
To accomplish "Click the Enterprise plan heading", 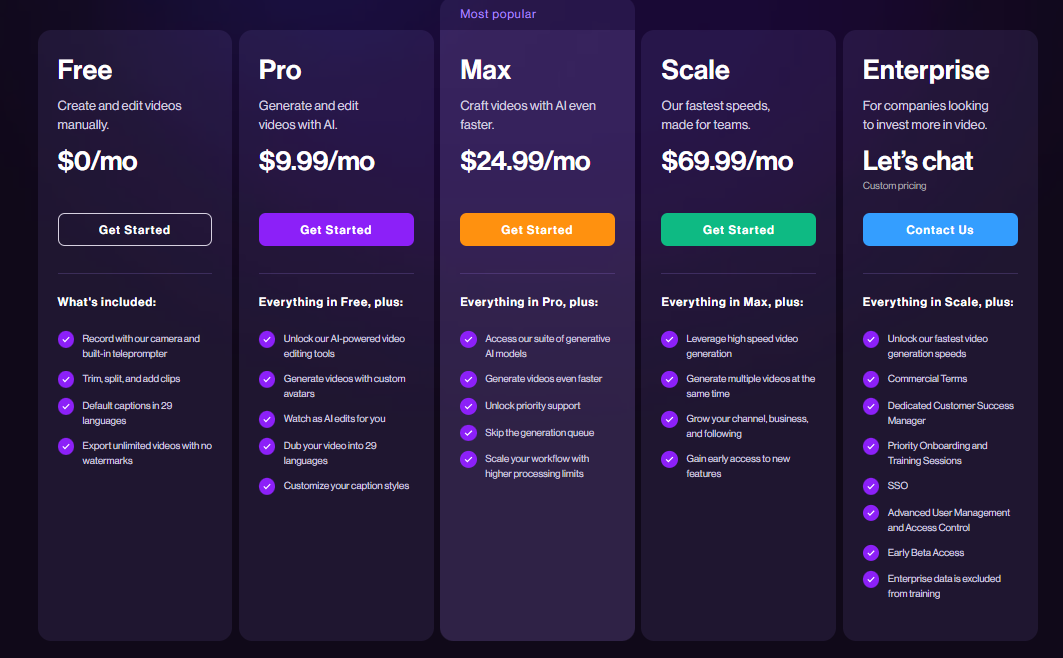I will [x=926, y=70].
